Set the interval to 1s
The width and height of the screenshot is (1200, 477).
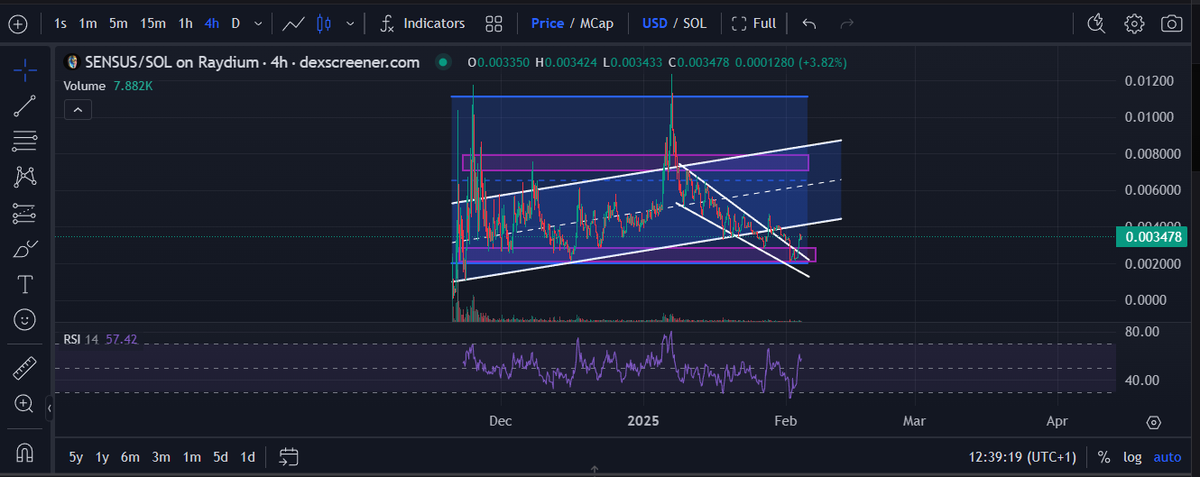pyautogui.click(x=61, y=23)
